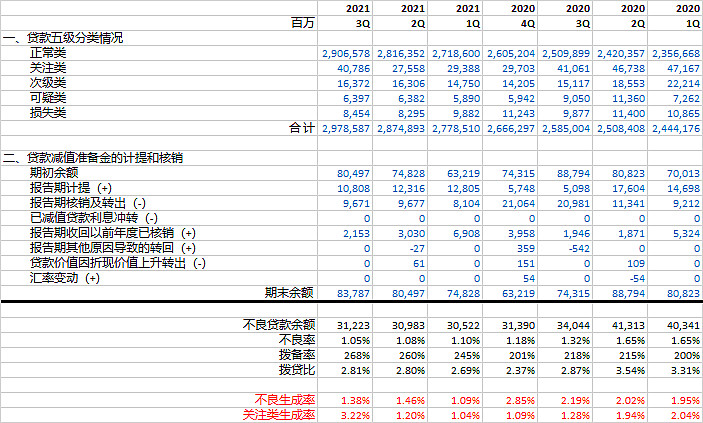Viewport: 703px width, 423px height.
Task: Select cell value 2,356,668
Action: click(x=676, y=54)
